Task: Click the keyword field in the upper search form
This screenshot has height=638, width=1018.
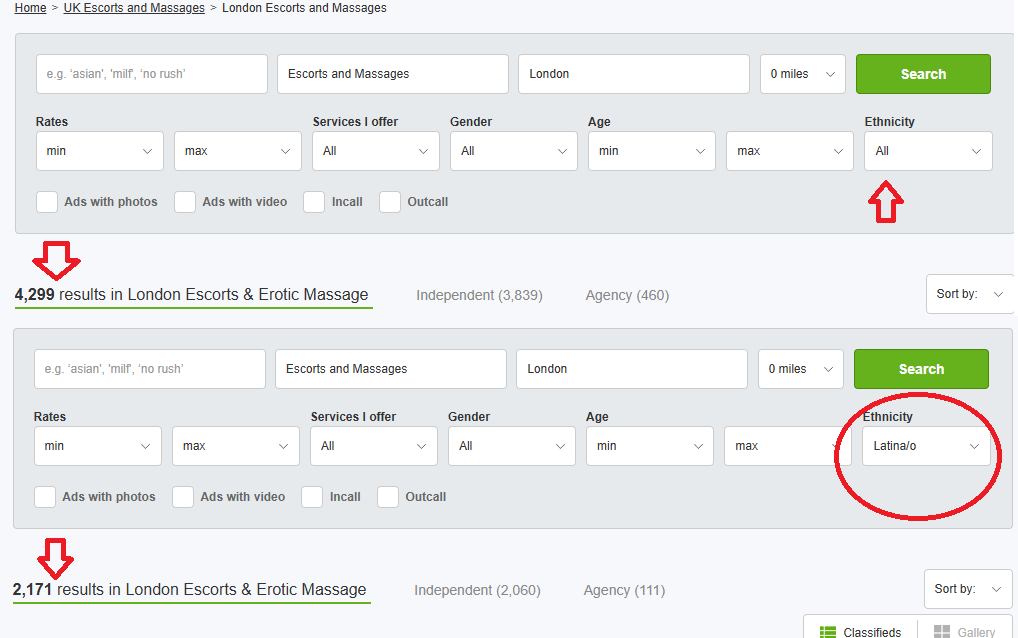Action: click(152, 74)
